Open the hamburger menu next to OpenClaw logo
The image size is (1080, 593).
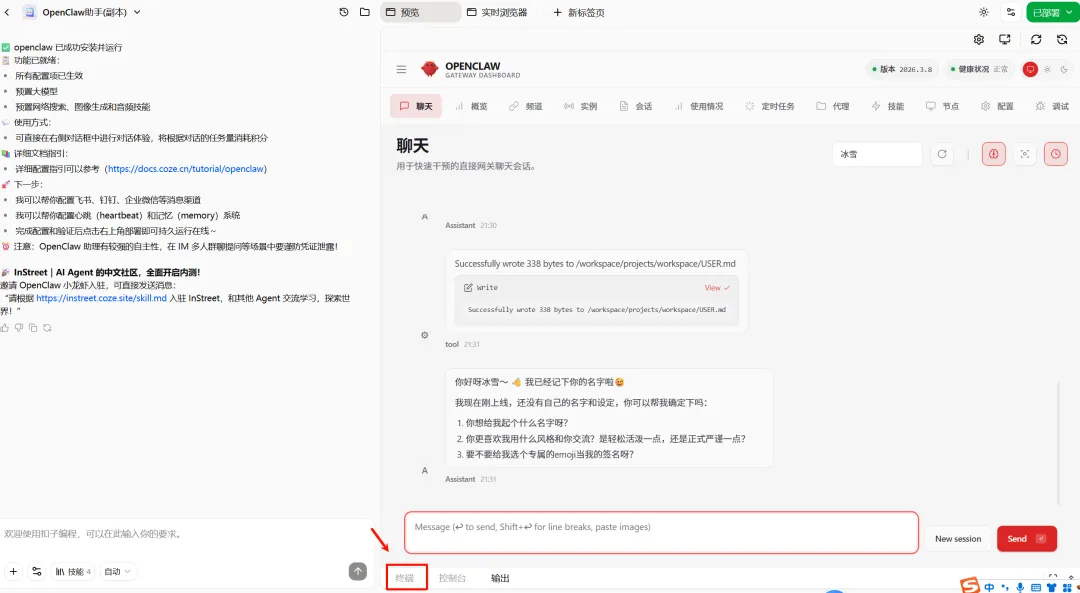402,70
